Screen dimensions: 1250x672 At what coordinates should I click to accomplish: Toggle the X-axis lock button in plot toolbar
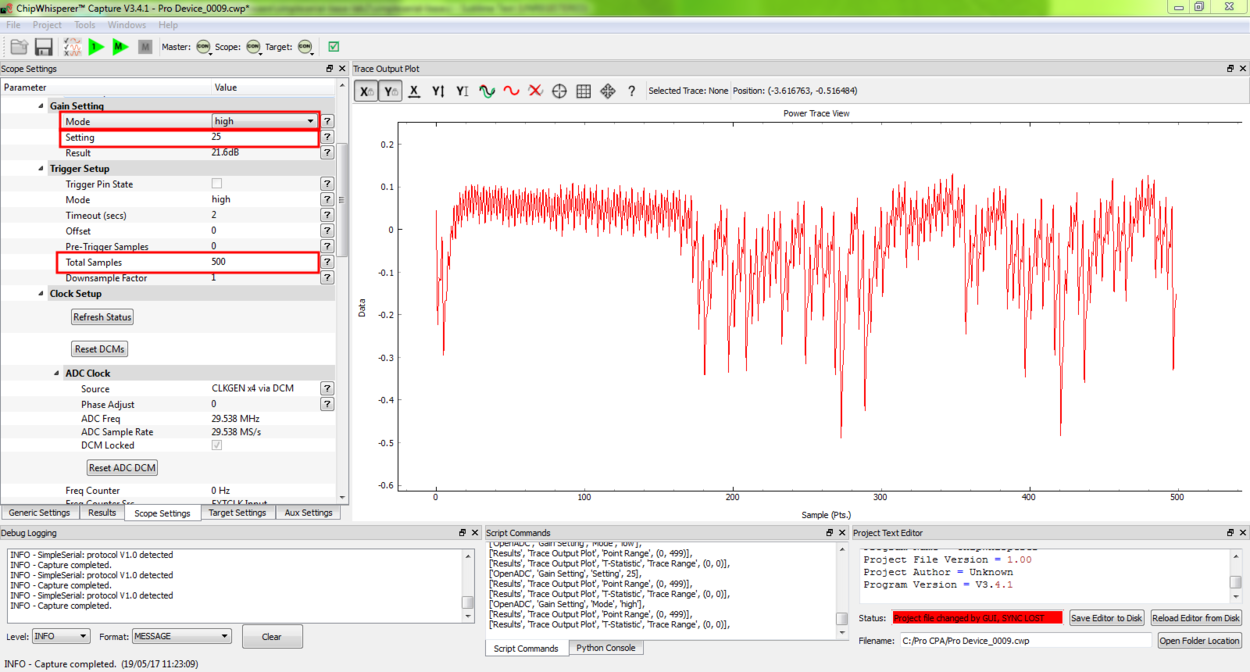366,91
